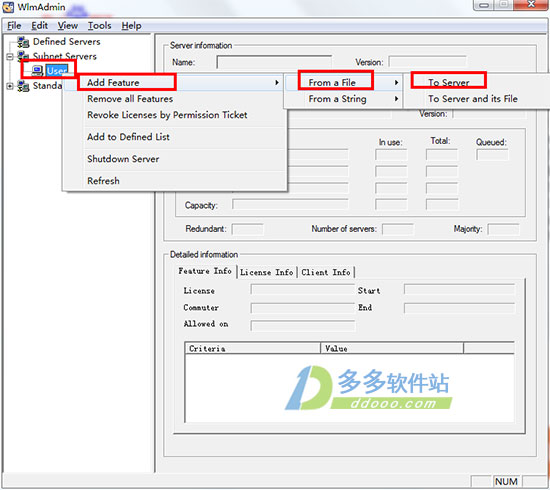Screen dimensions: 550x490
Task: Click the User server computer icon
Action: click(37, 71)
